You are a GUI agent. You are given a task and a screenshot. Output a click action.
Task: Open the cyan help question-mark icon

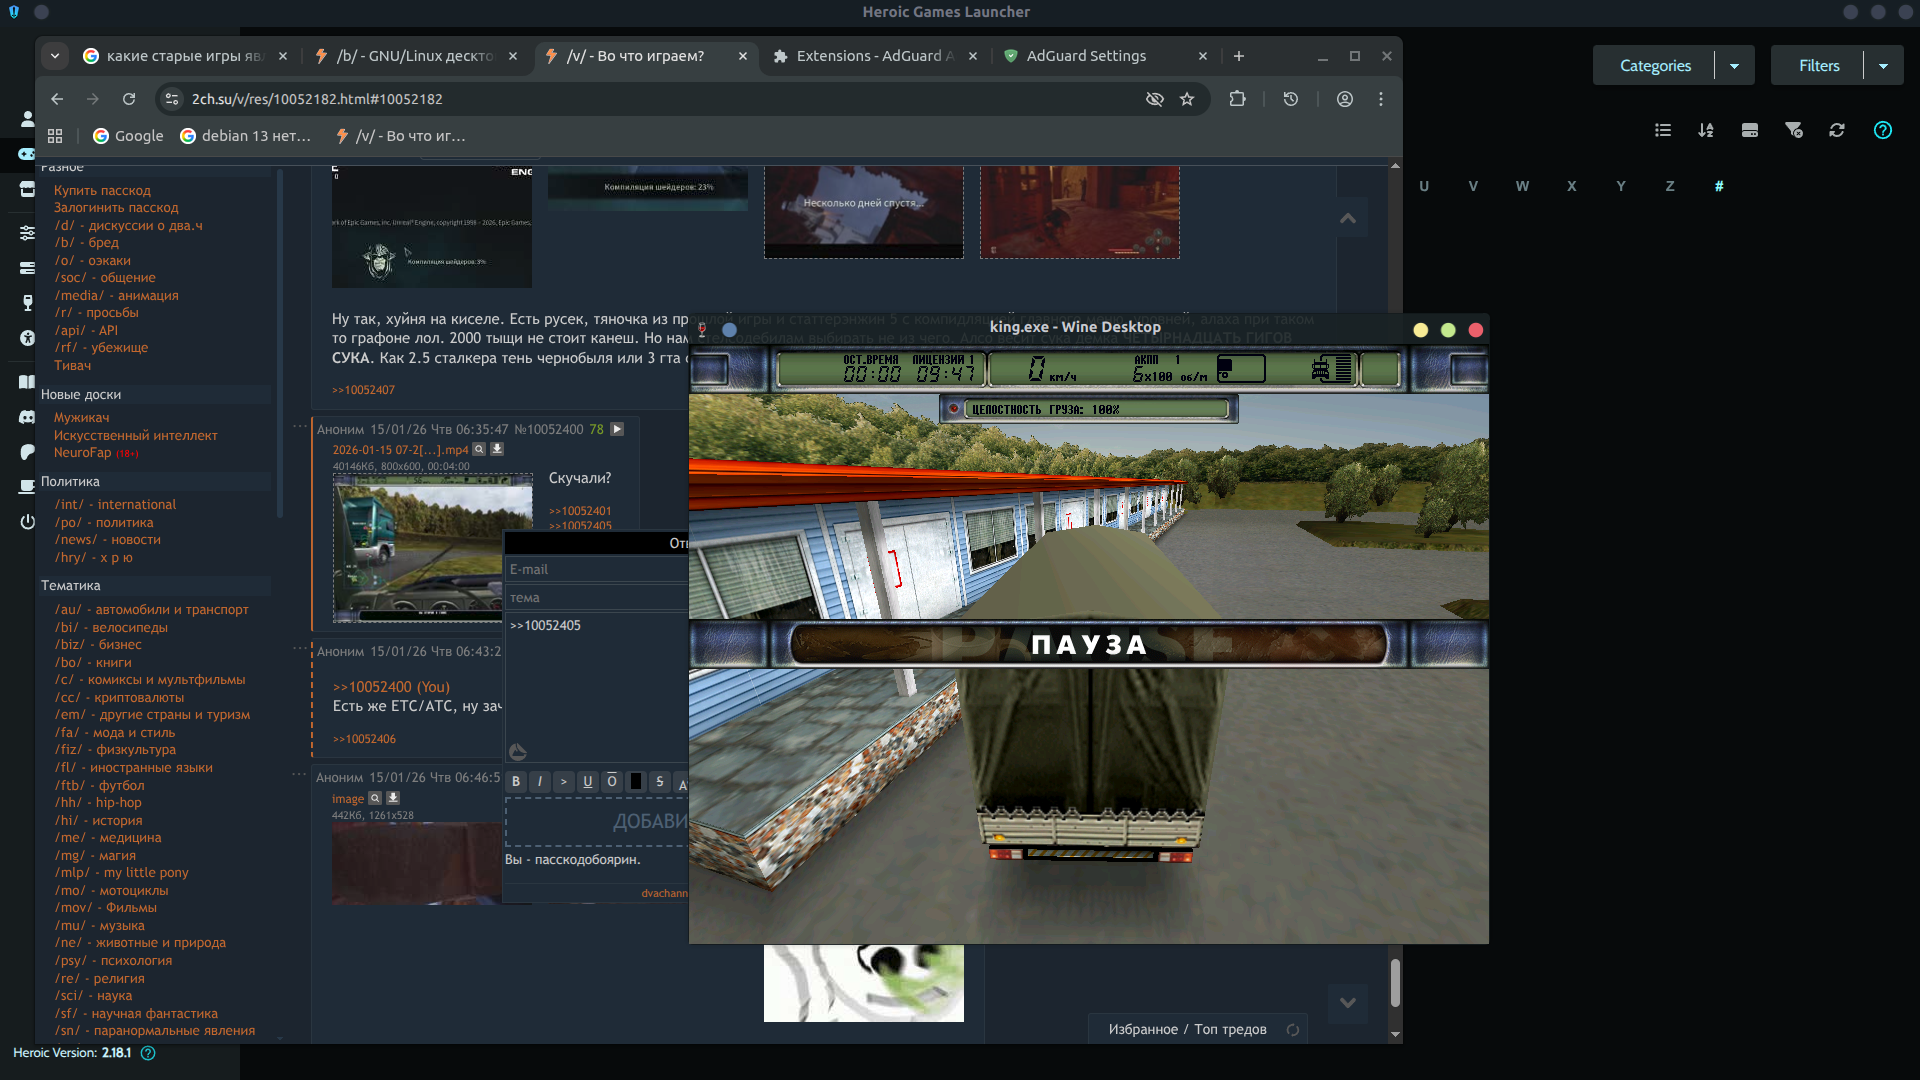point(1883,130)
